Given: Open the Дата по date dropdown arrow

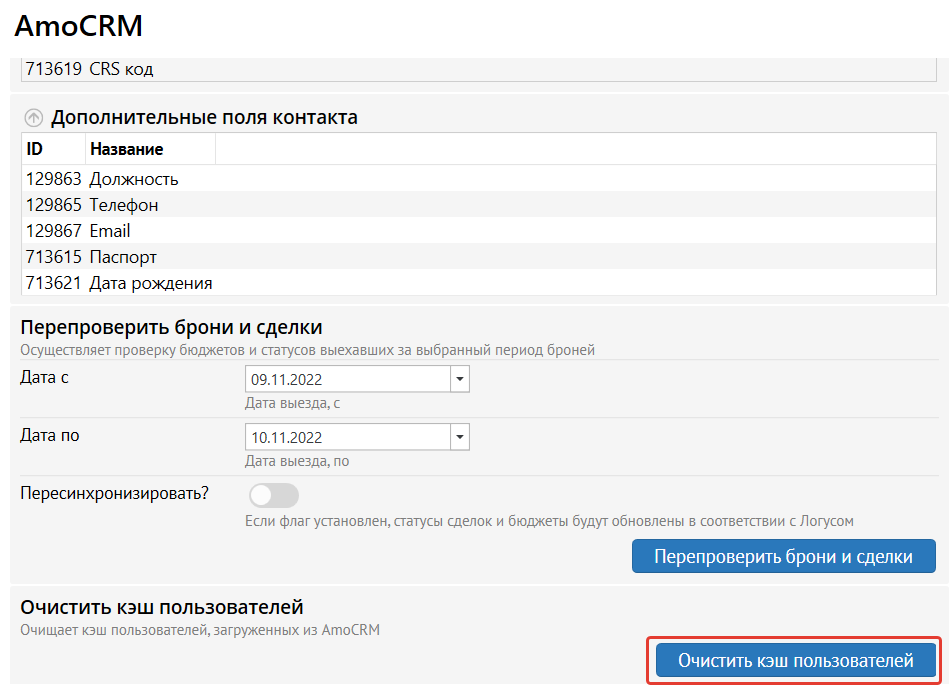Looking at the screenshot, I should (460, 437).
